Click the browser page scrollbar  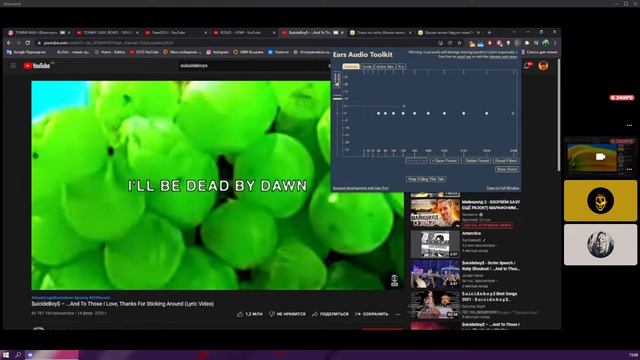(559, 114)
